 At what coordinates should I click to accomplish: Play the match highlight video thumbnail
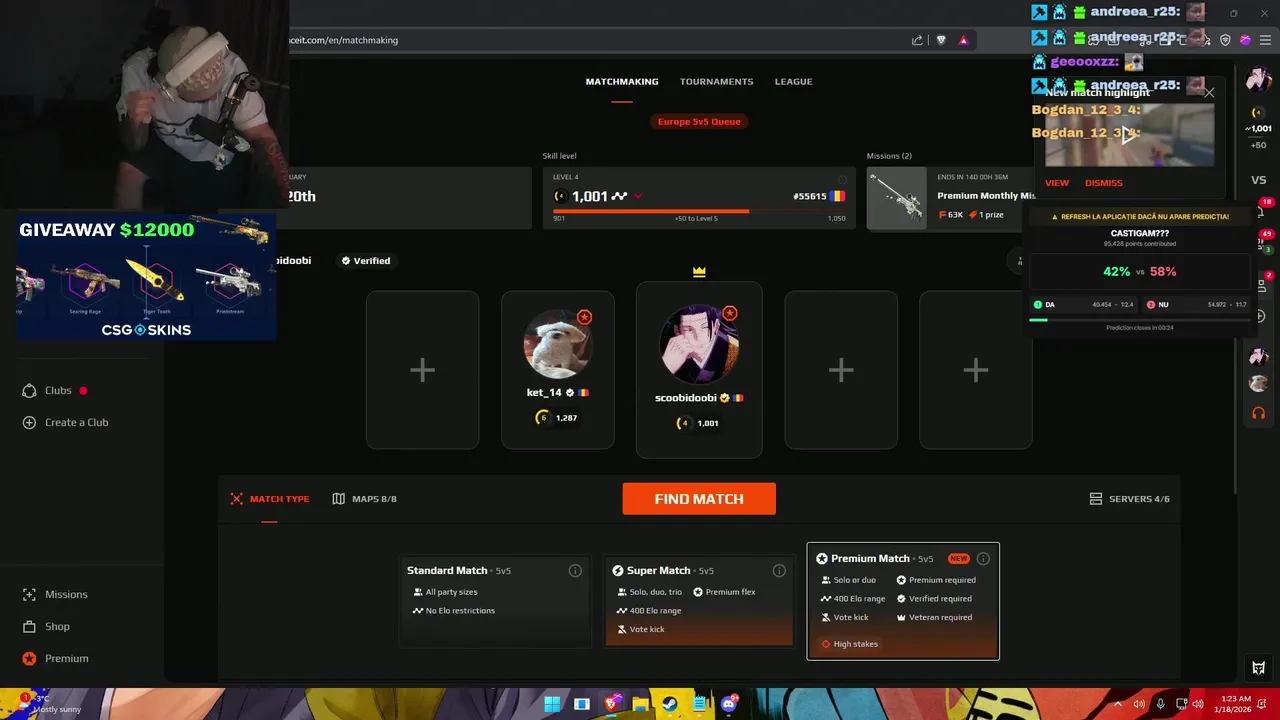coord(1129,134)
